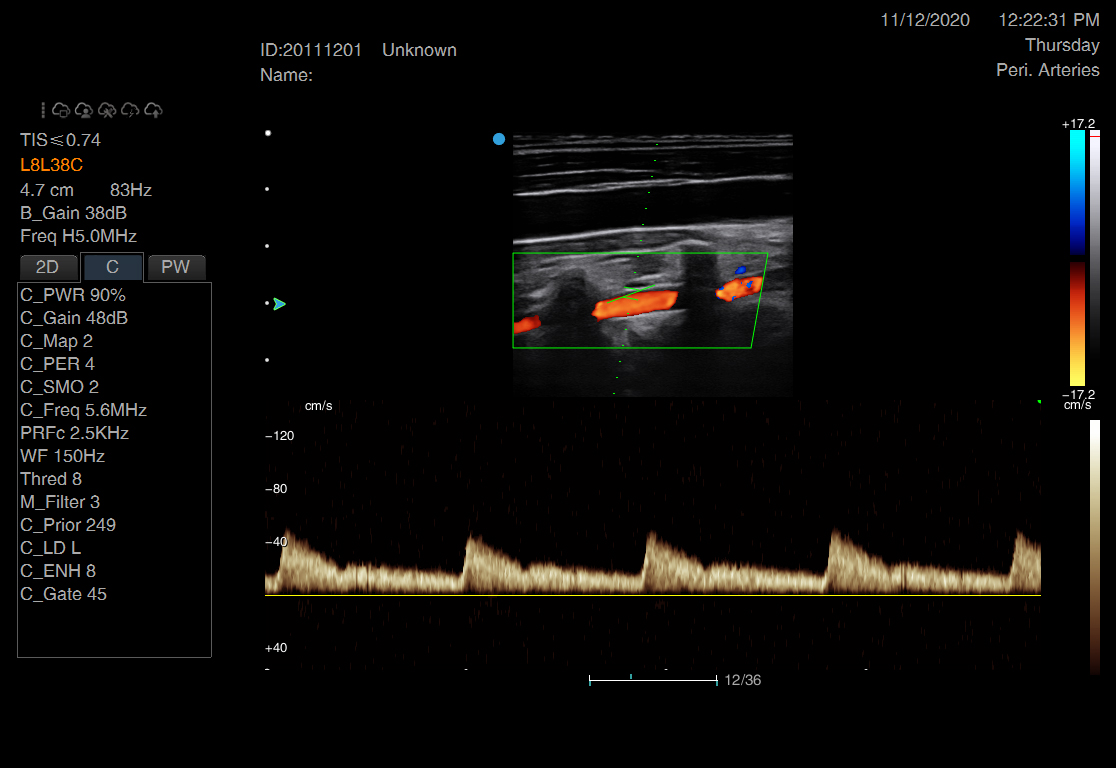This screenshot has height=768, width=1116.
Task: Click the cloud upload icon
Action: pos(154,110)
